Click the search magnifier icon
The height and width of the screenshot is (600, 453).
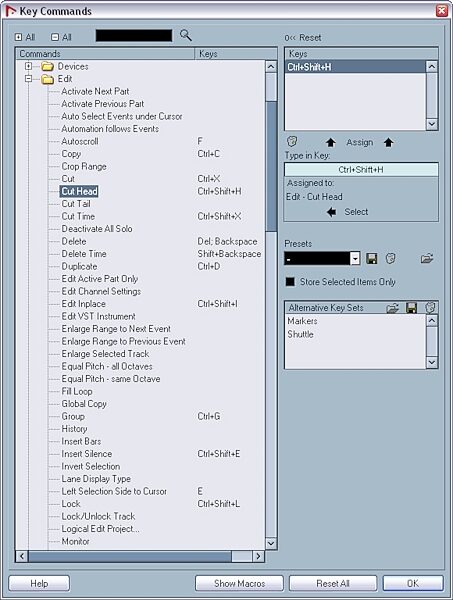coord(186,36)
